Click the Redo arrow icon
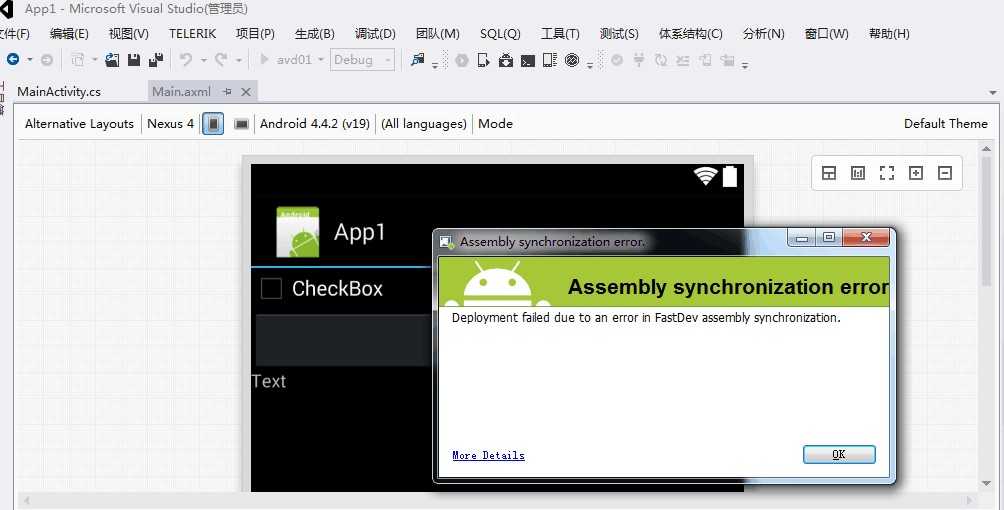Viewport: 1004px width, 510px height. point(221,60)
